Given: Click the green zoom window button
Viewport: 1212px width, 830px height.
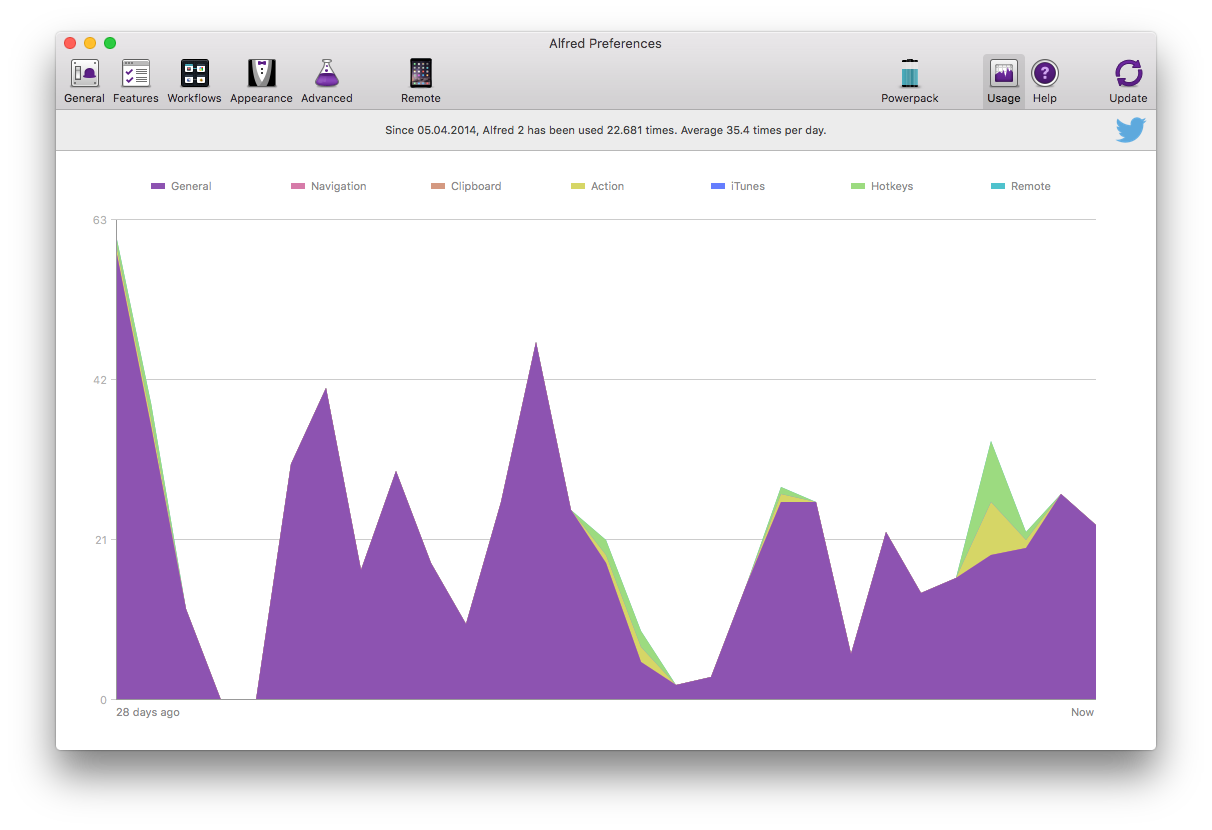Looking at the screenshot, I should (x=110, y=43).
